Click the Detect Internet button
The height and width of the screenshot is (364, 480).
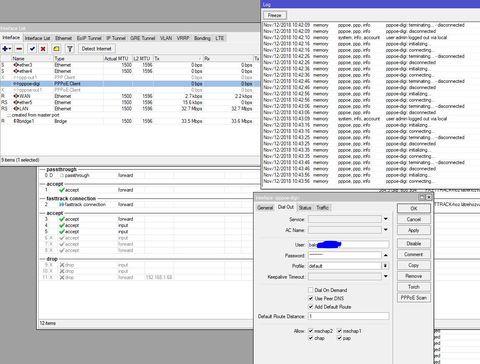tap(97, 49)
